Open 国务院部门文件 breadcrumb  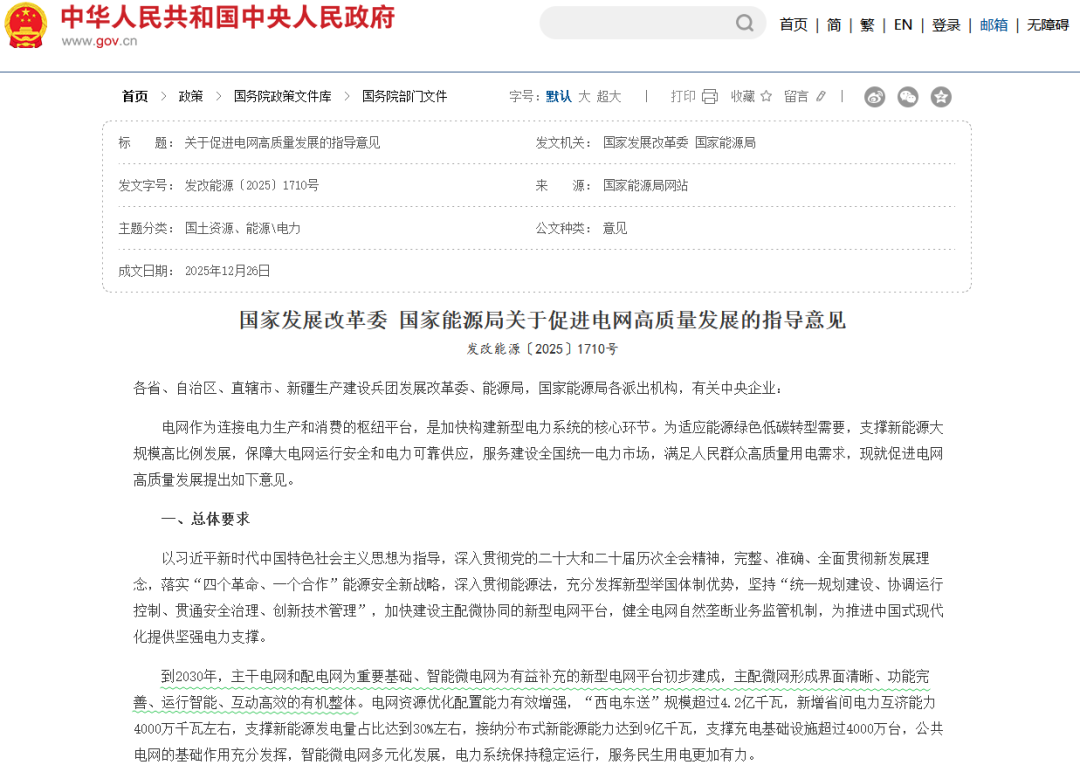pyautogui.click(x=404, y=97)
